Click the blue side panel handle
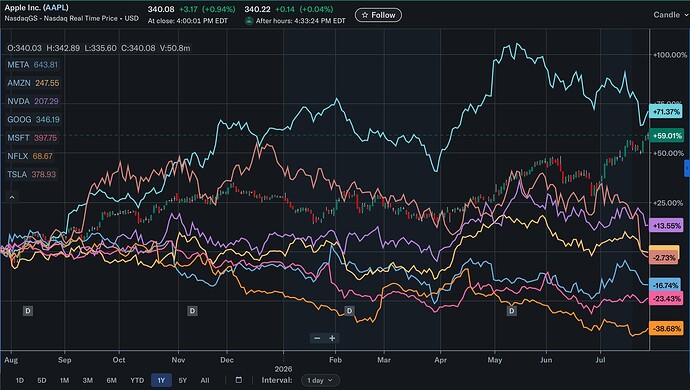 687,168
